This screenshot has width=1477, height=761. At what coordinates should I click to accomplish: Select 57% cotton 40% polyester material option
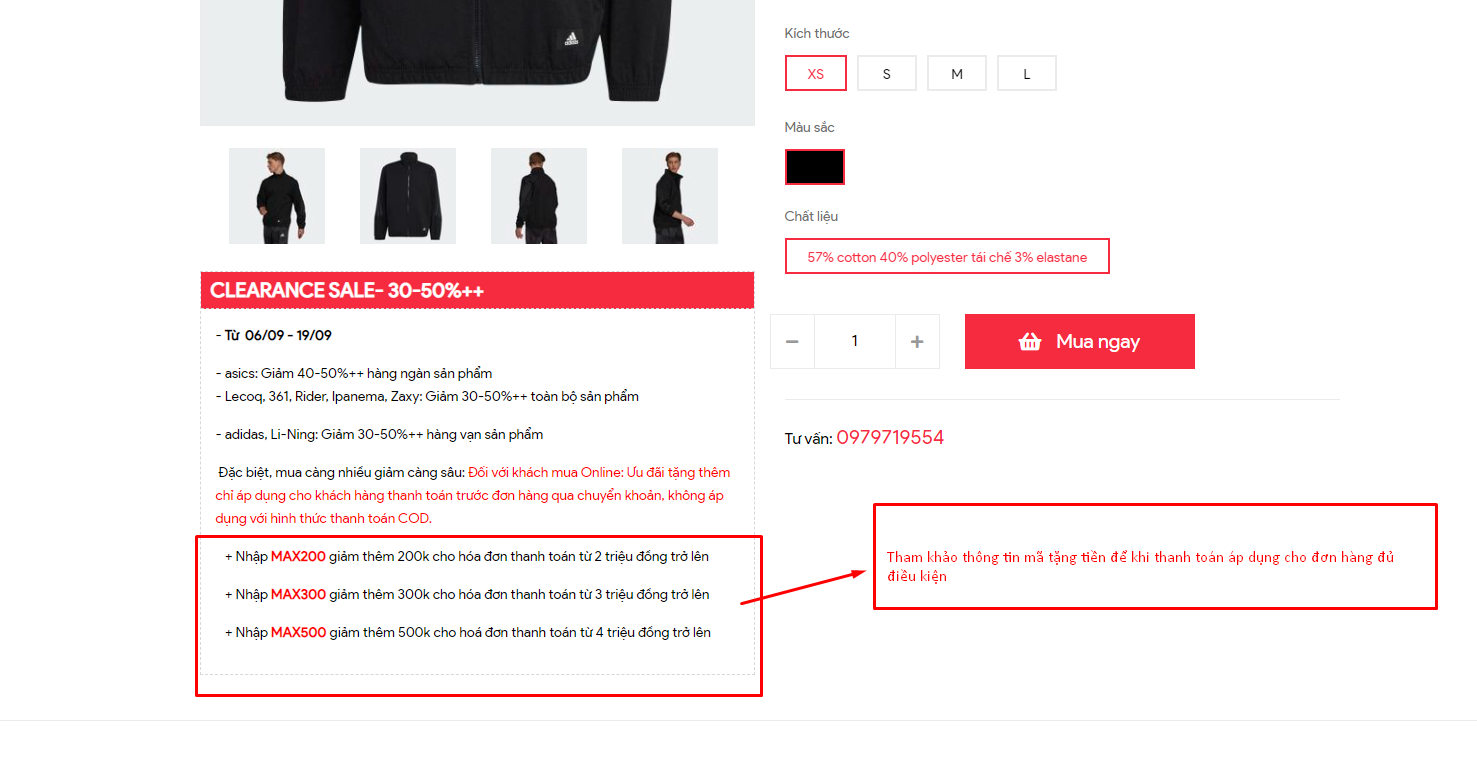947,256
